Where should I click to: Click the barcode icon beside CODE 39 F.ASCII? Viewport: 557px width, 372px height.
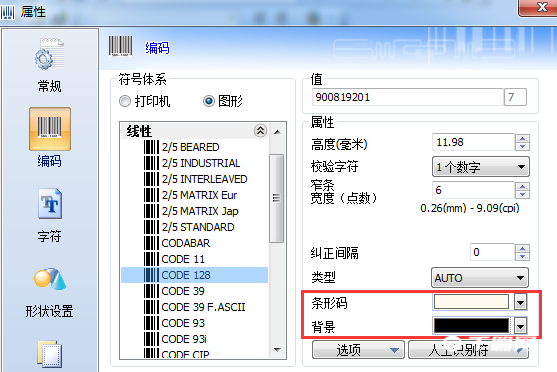tap(151, 307)
